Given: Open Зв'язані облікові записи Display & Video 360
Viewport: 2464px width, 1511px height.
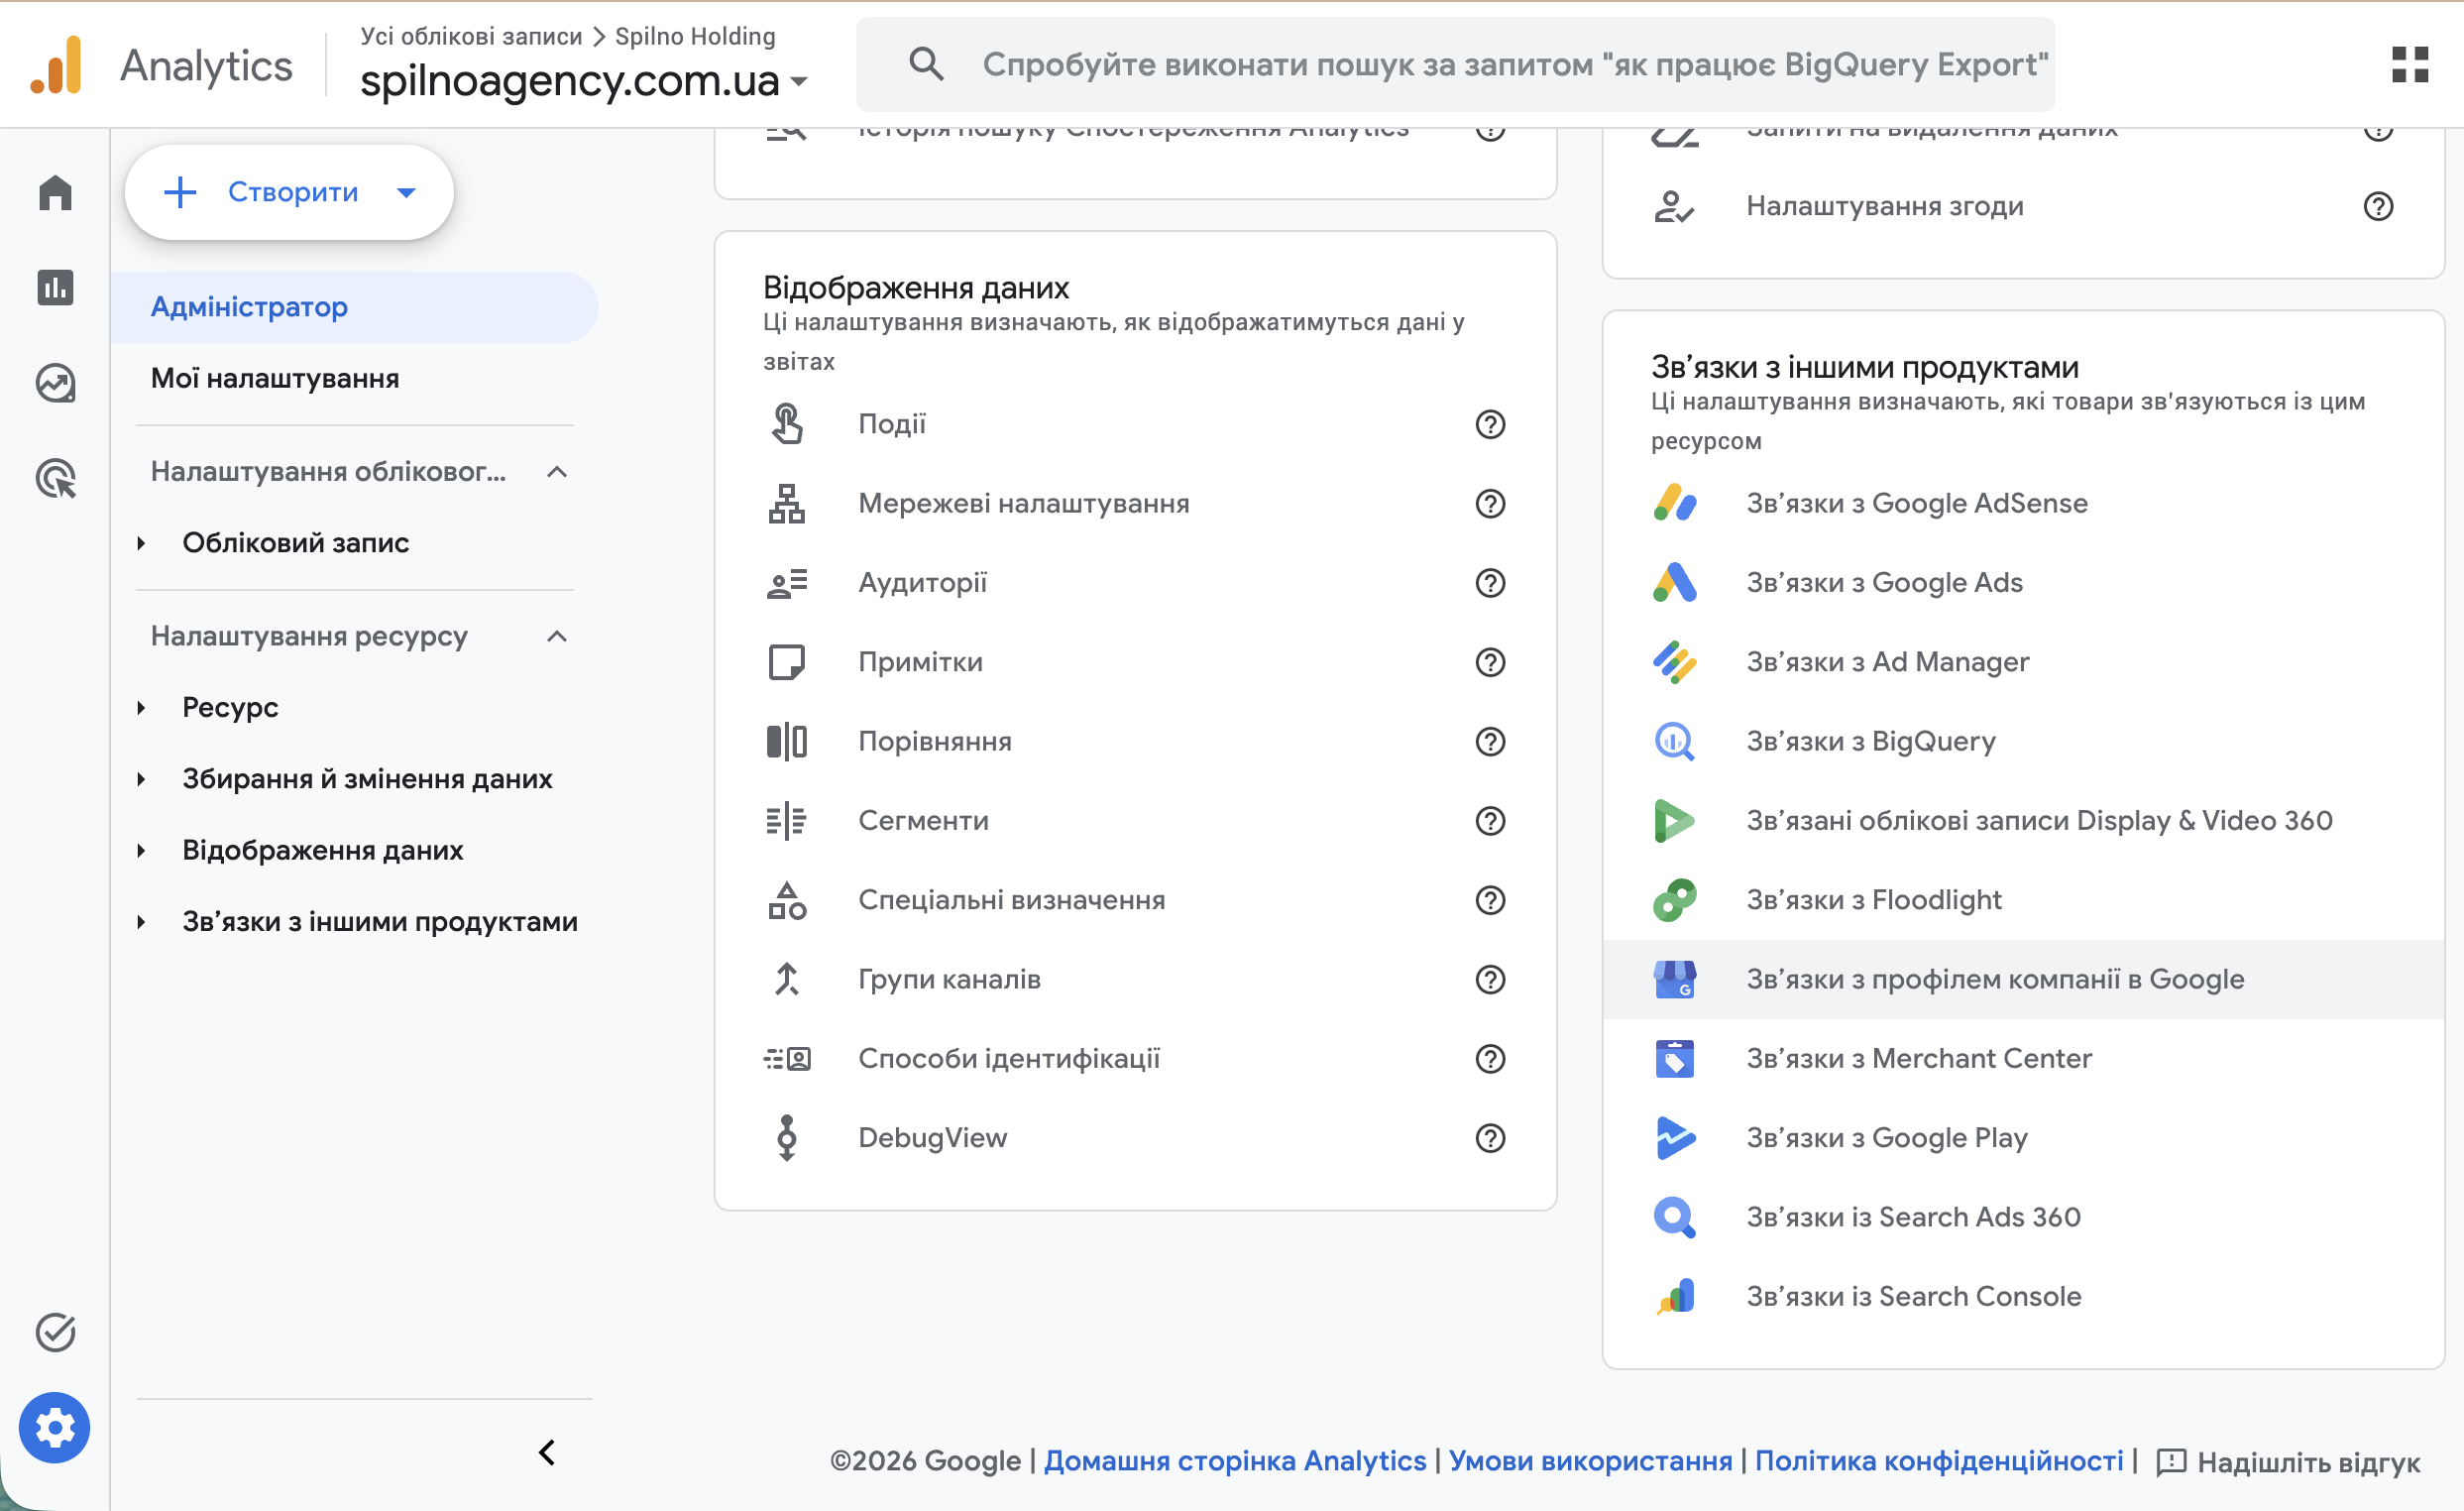Looking at the screenshot, I should pyautogui.click(x=2023, y=820).
